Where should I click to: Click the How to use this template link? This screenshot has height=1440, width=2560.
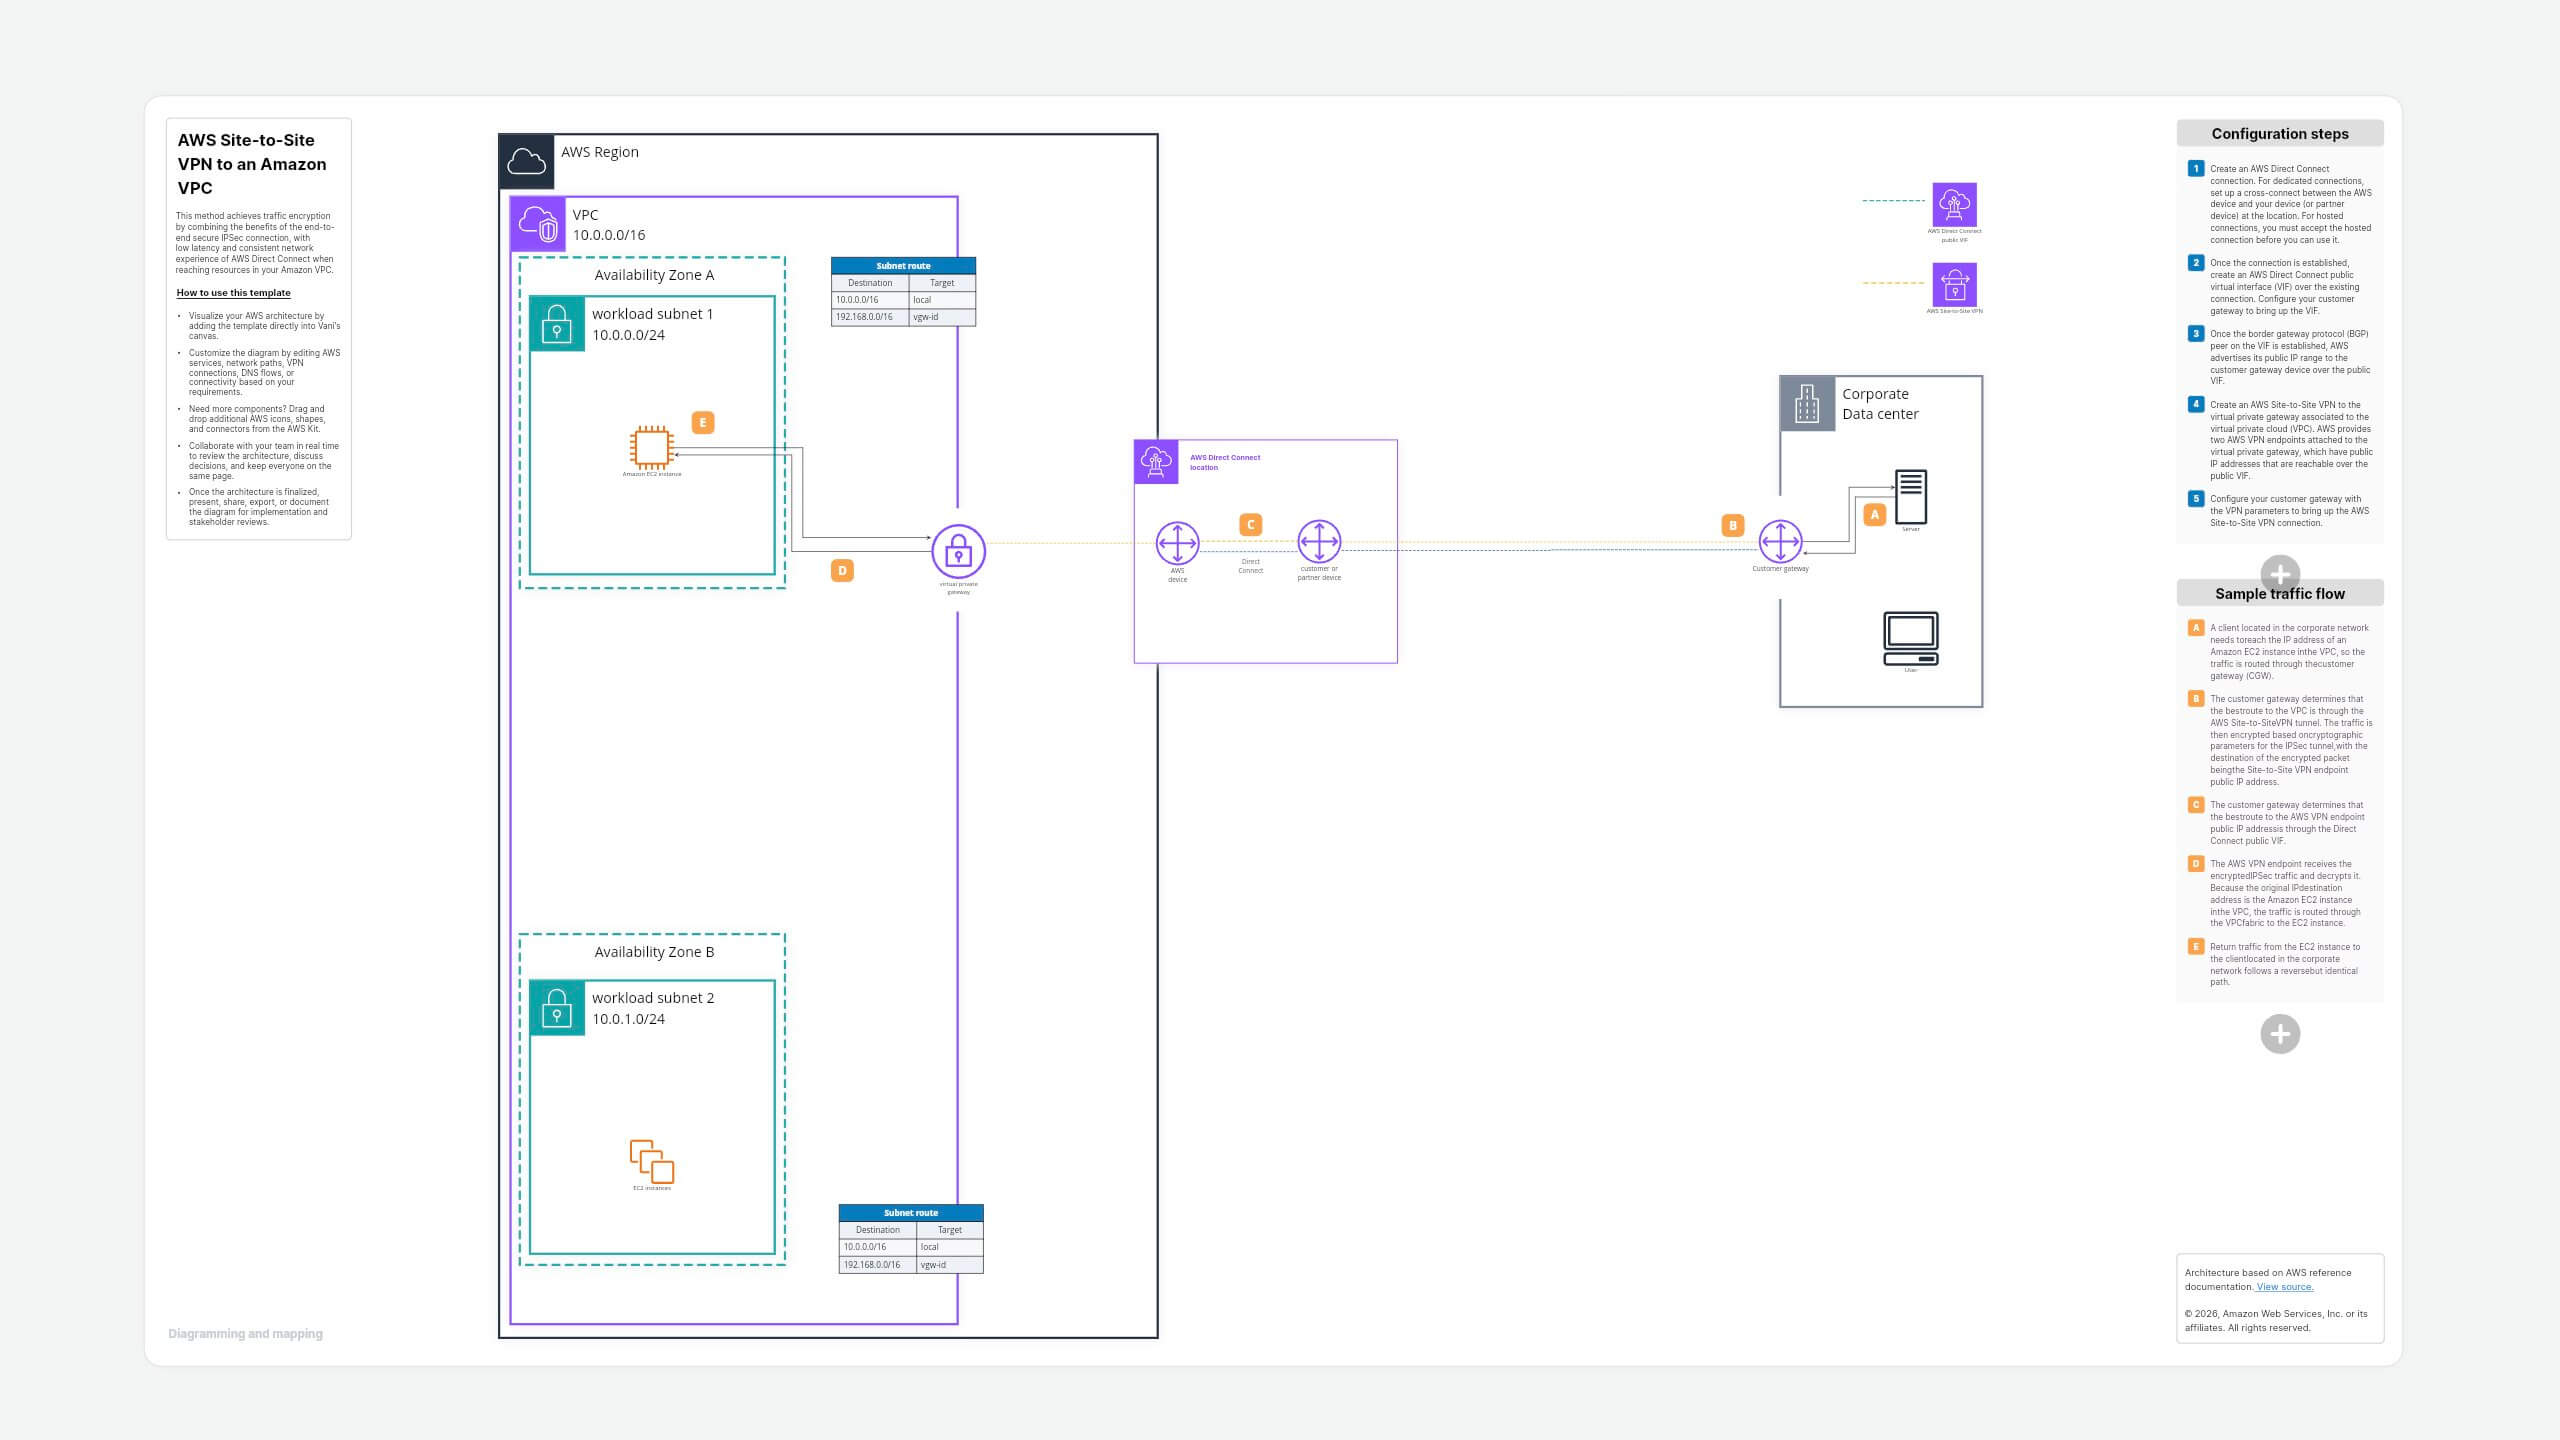pyautogui.click(x=233, y=293)
